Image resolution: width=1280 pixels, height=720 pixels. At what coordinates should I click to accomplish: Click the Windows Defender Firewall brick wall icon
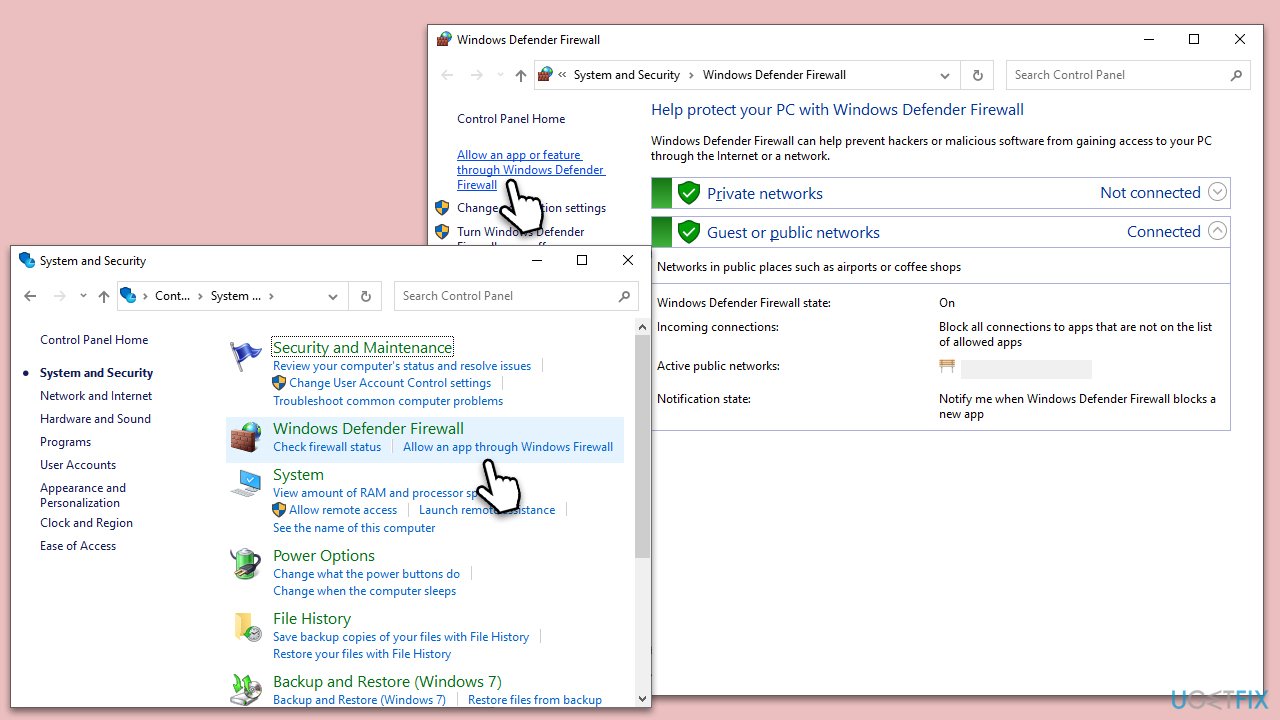click(246, 438)
